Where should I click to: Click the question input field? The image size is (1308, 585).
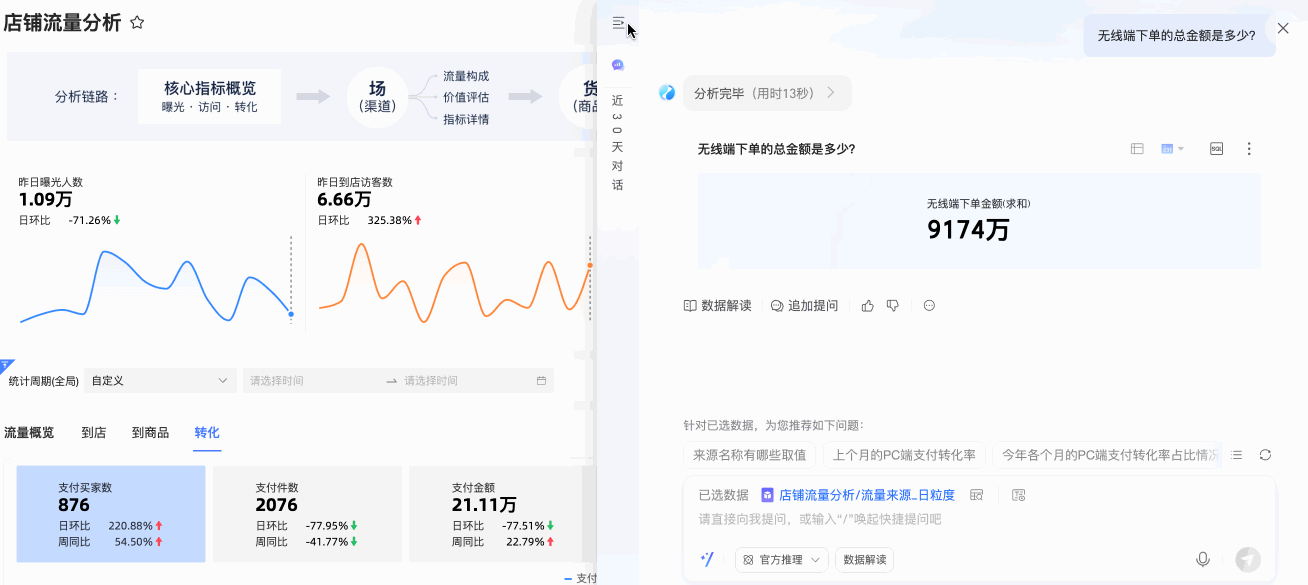978,520
